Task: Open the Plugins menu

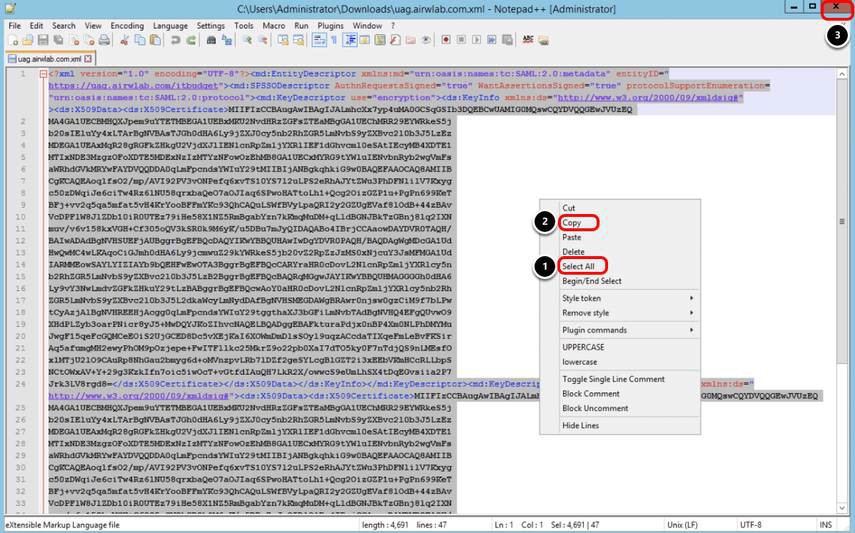Action: tap(330, 26)
